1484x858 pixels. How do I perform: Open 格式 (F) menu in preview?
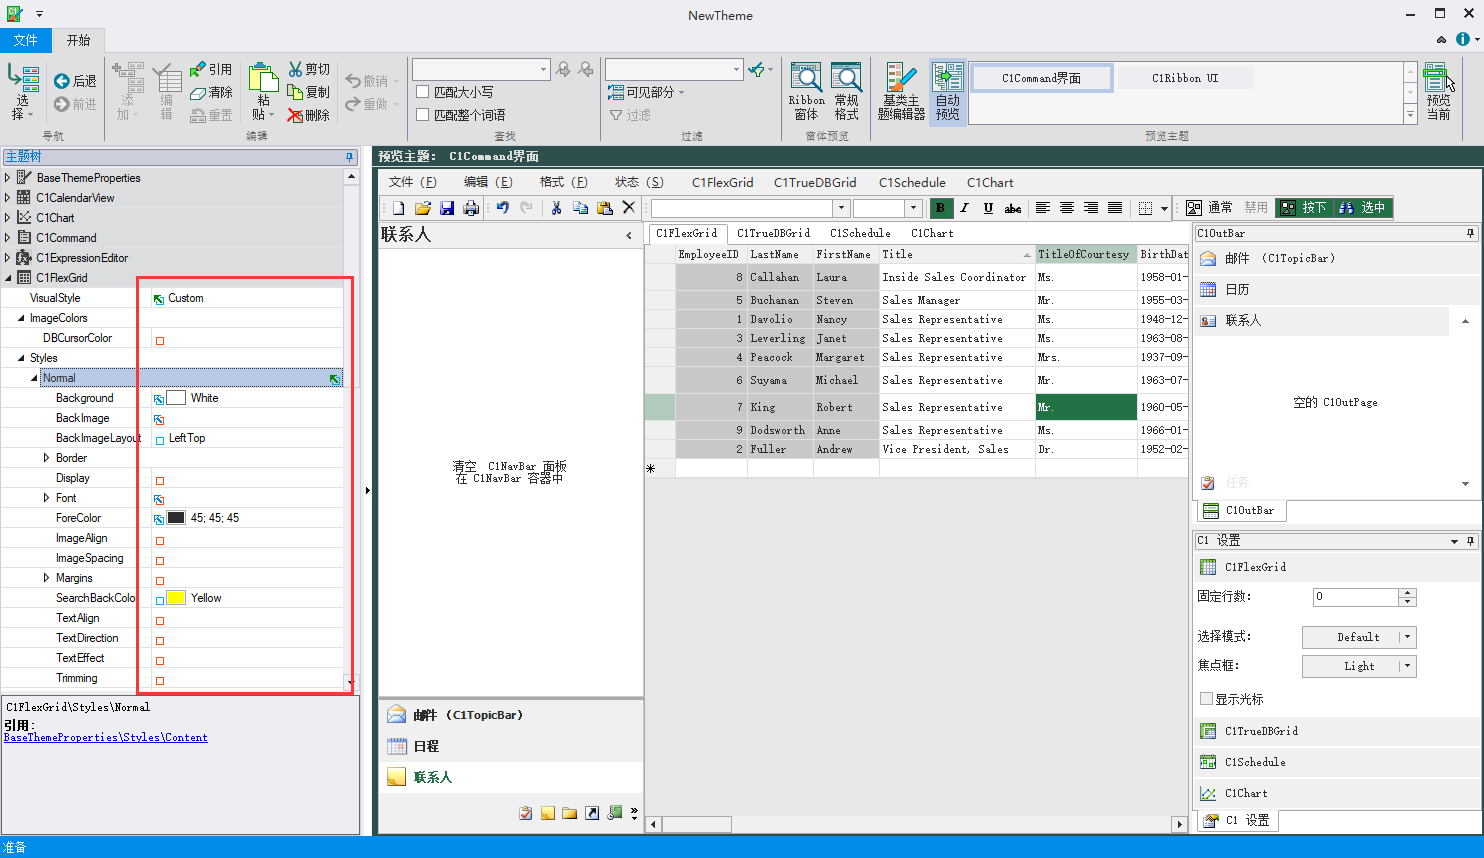[564, 182]
